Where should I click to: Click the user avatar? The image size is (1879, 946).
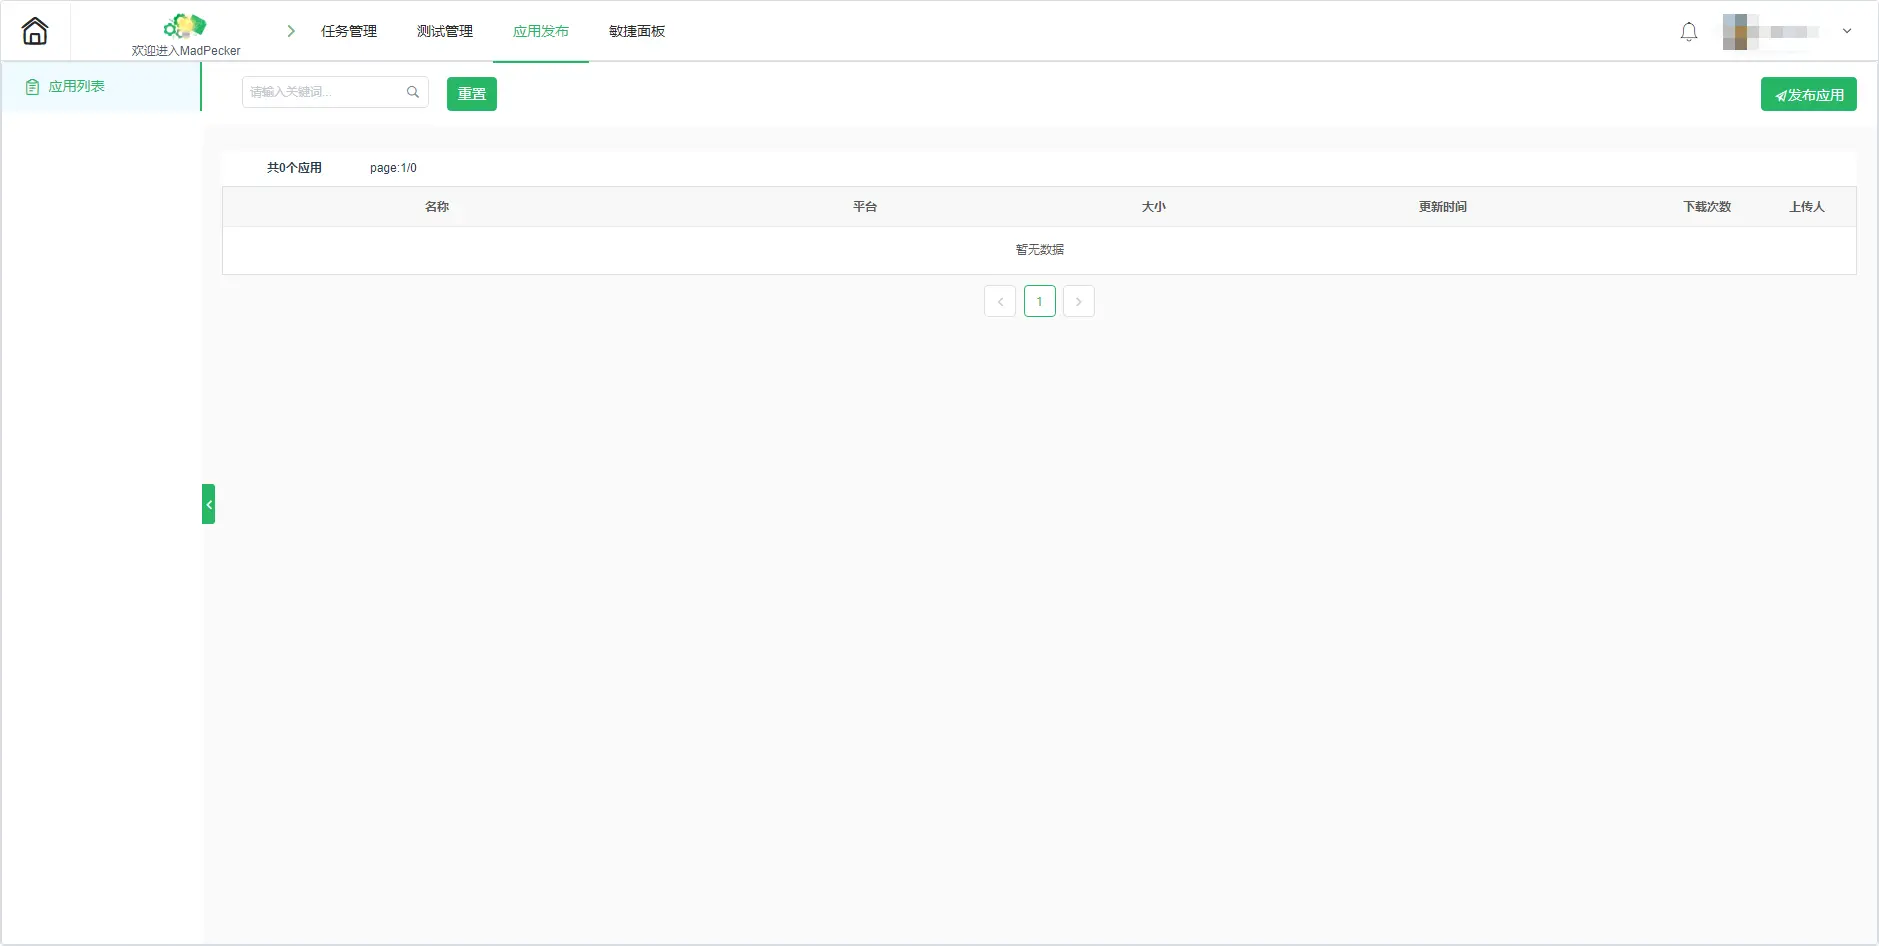point(1741,32)
